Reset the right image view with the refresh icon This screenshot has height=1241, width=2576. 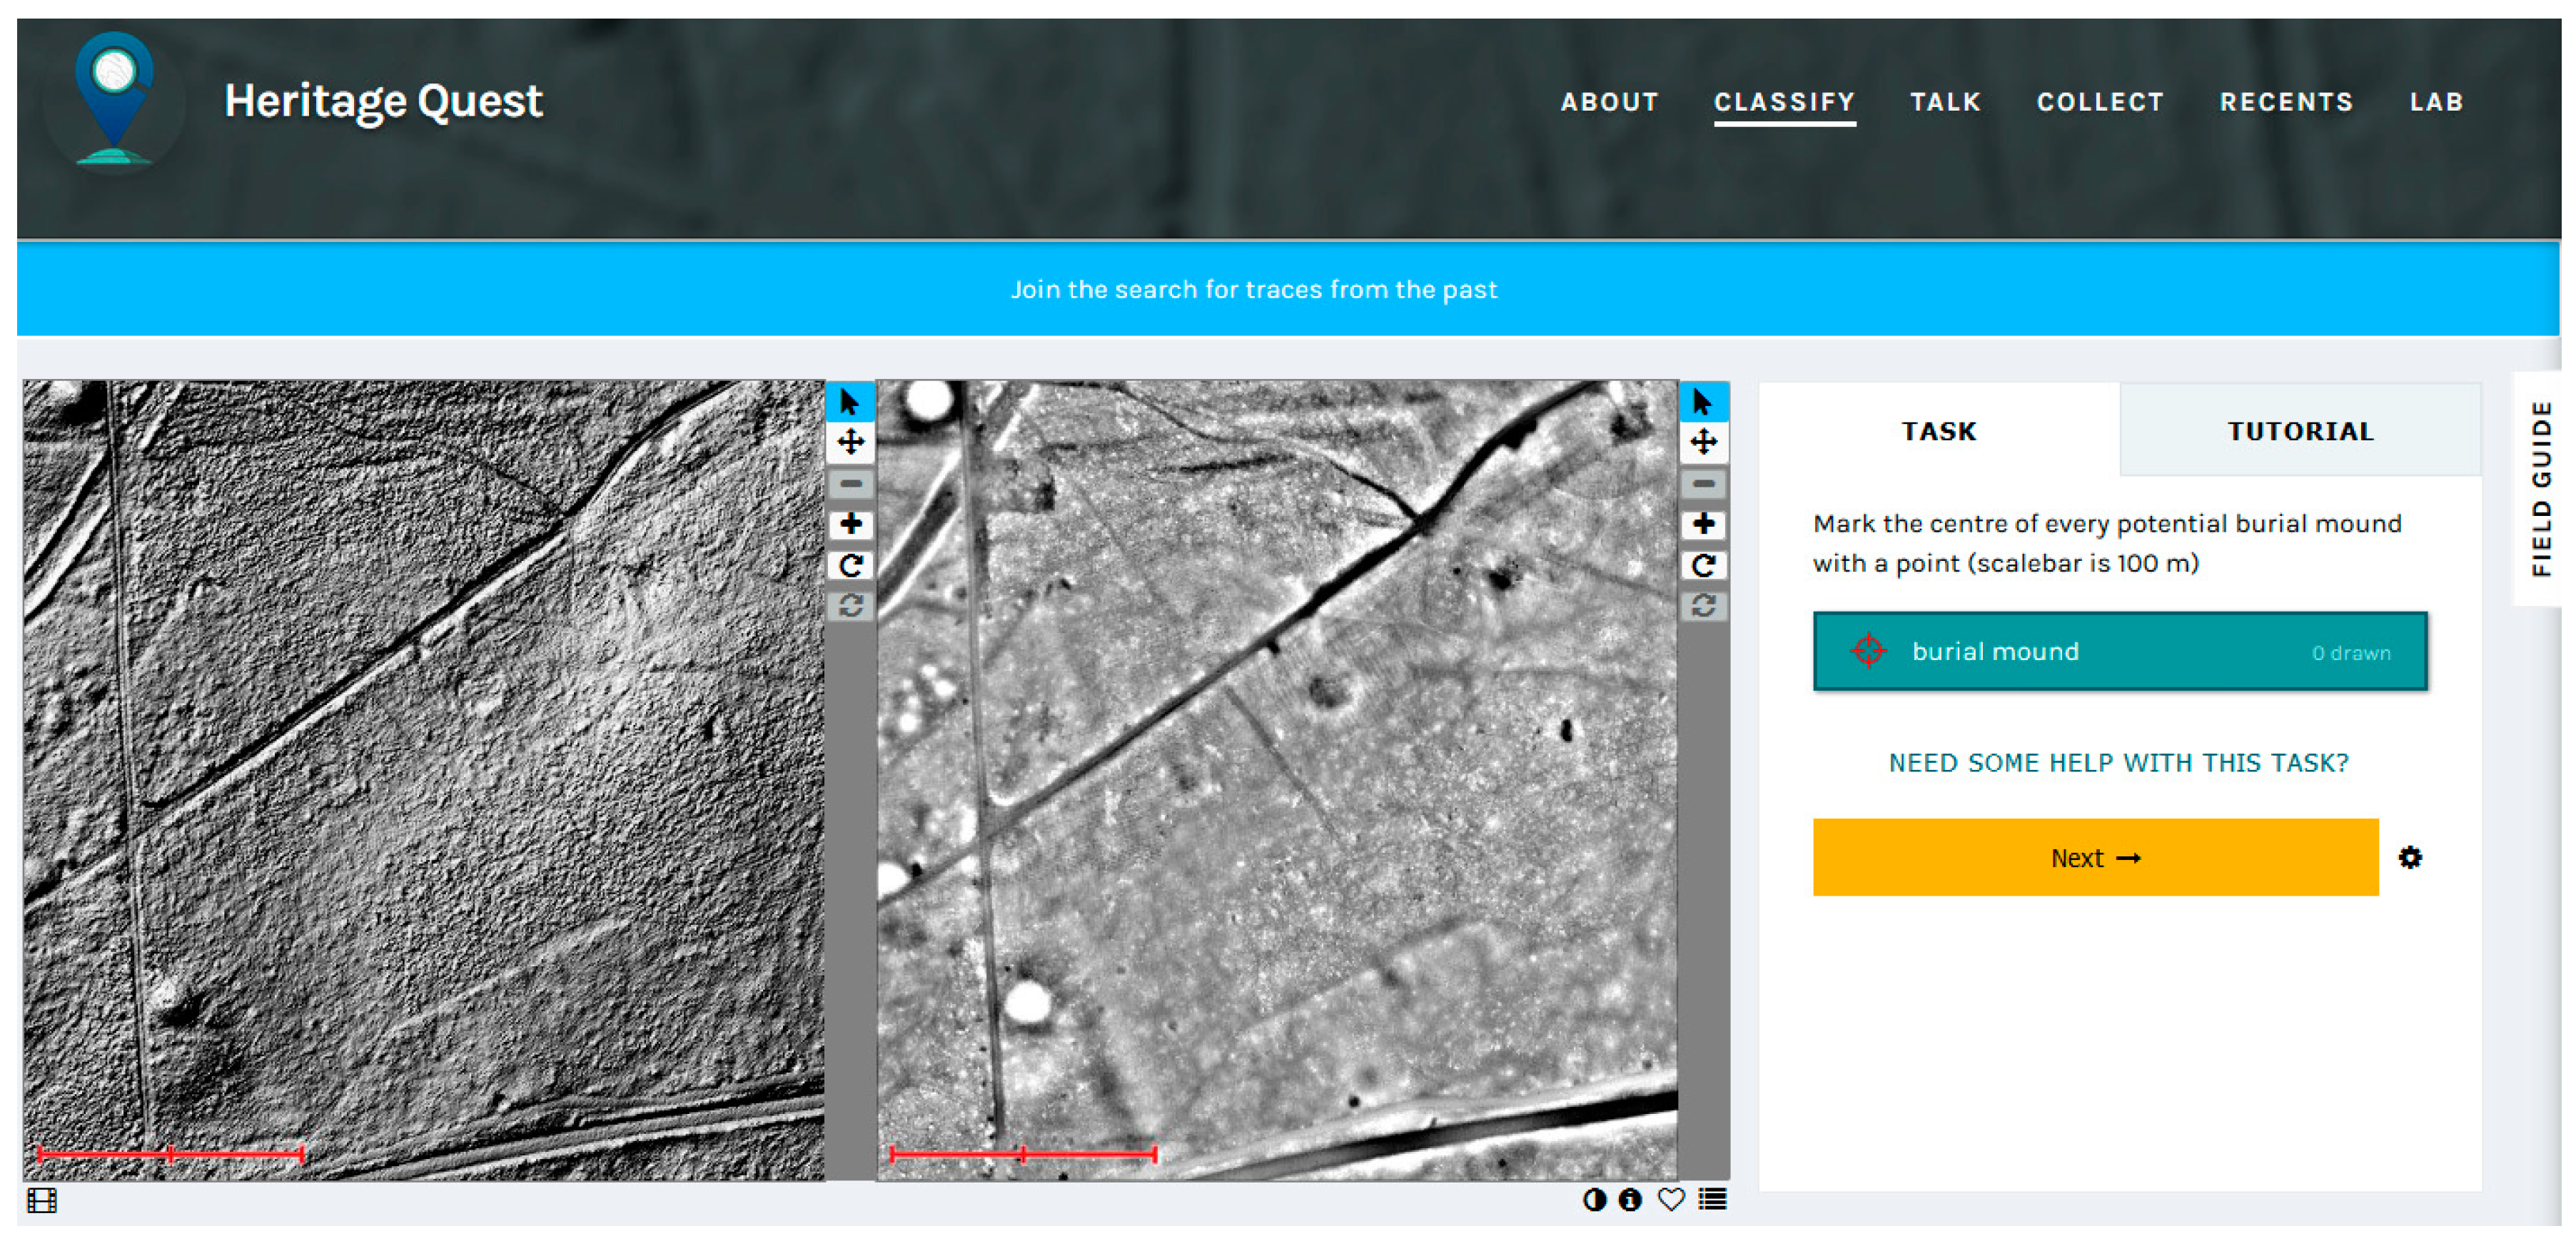click(1704, 605)
